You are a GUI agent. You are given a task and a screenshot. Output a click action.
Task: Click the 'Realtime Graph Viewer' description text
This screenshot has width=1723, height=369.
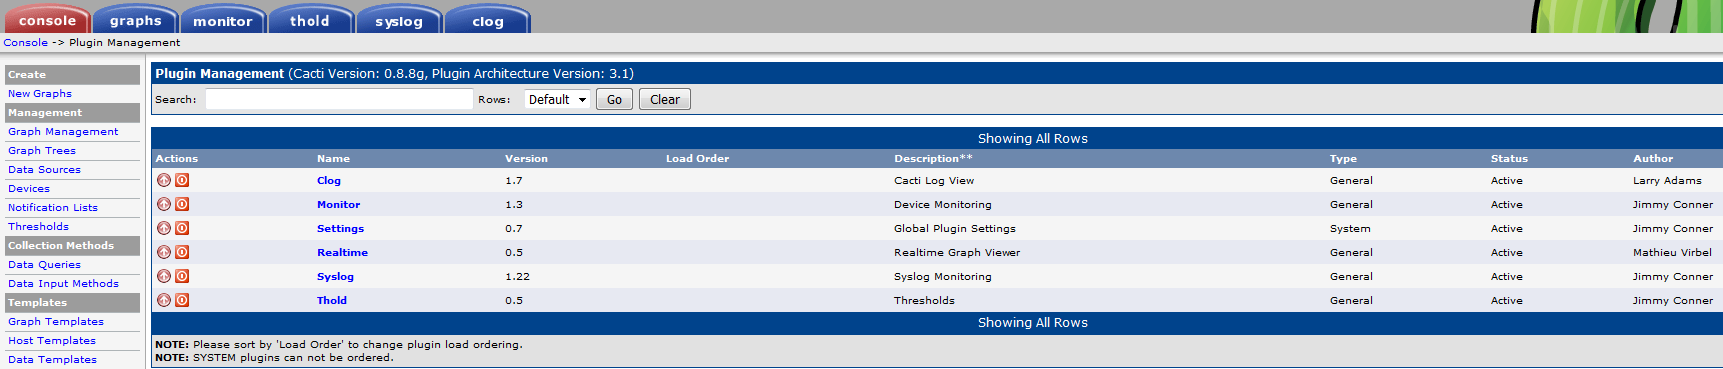tap(957, 252)
